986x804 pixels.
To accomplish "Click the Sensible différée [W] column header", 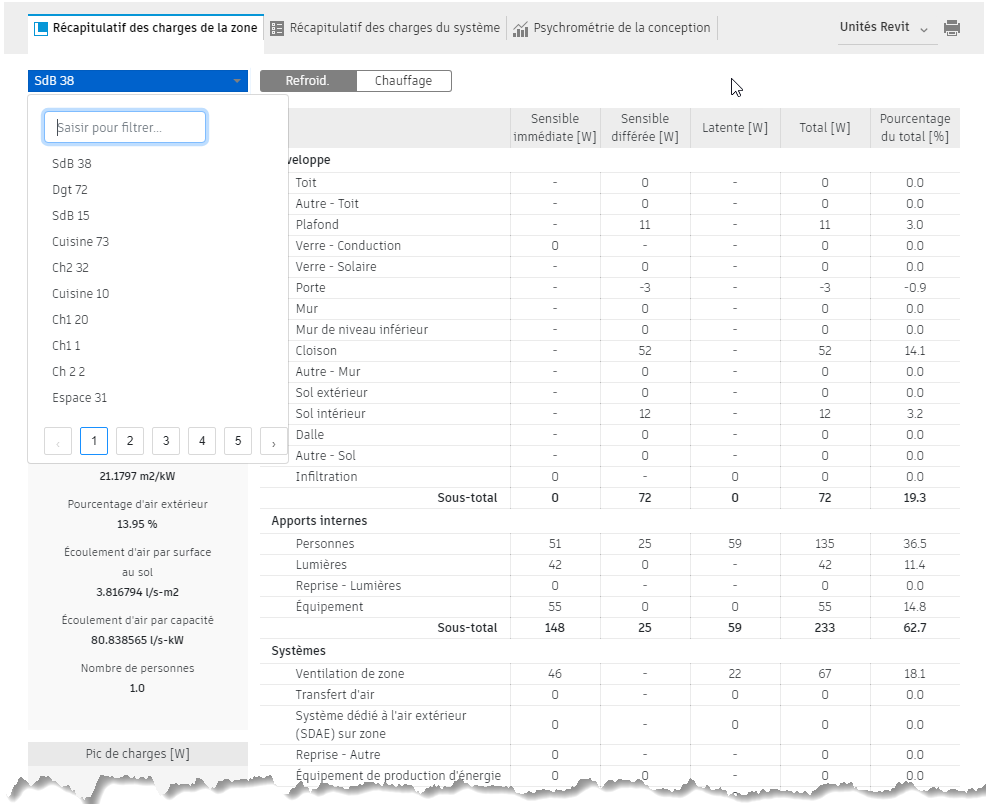I will [x=645, y=128].
